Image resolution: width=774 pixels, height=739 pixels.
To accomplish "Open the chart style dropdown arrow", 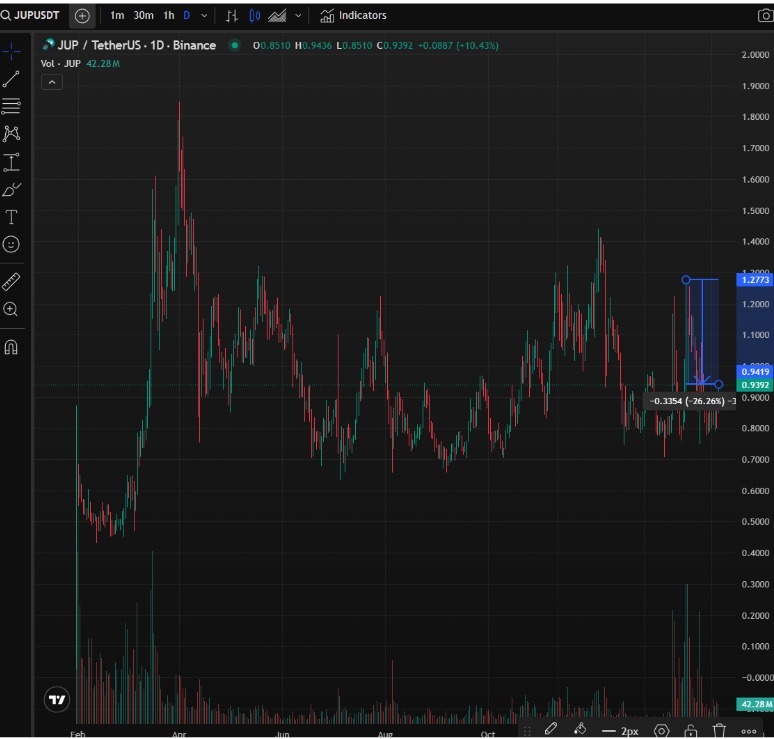I will point(298,16).
